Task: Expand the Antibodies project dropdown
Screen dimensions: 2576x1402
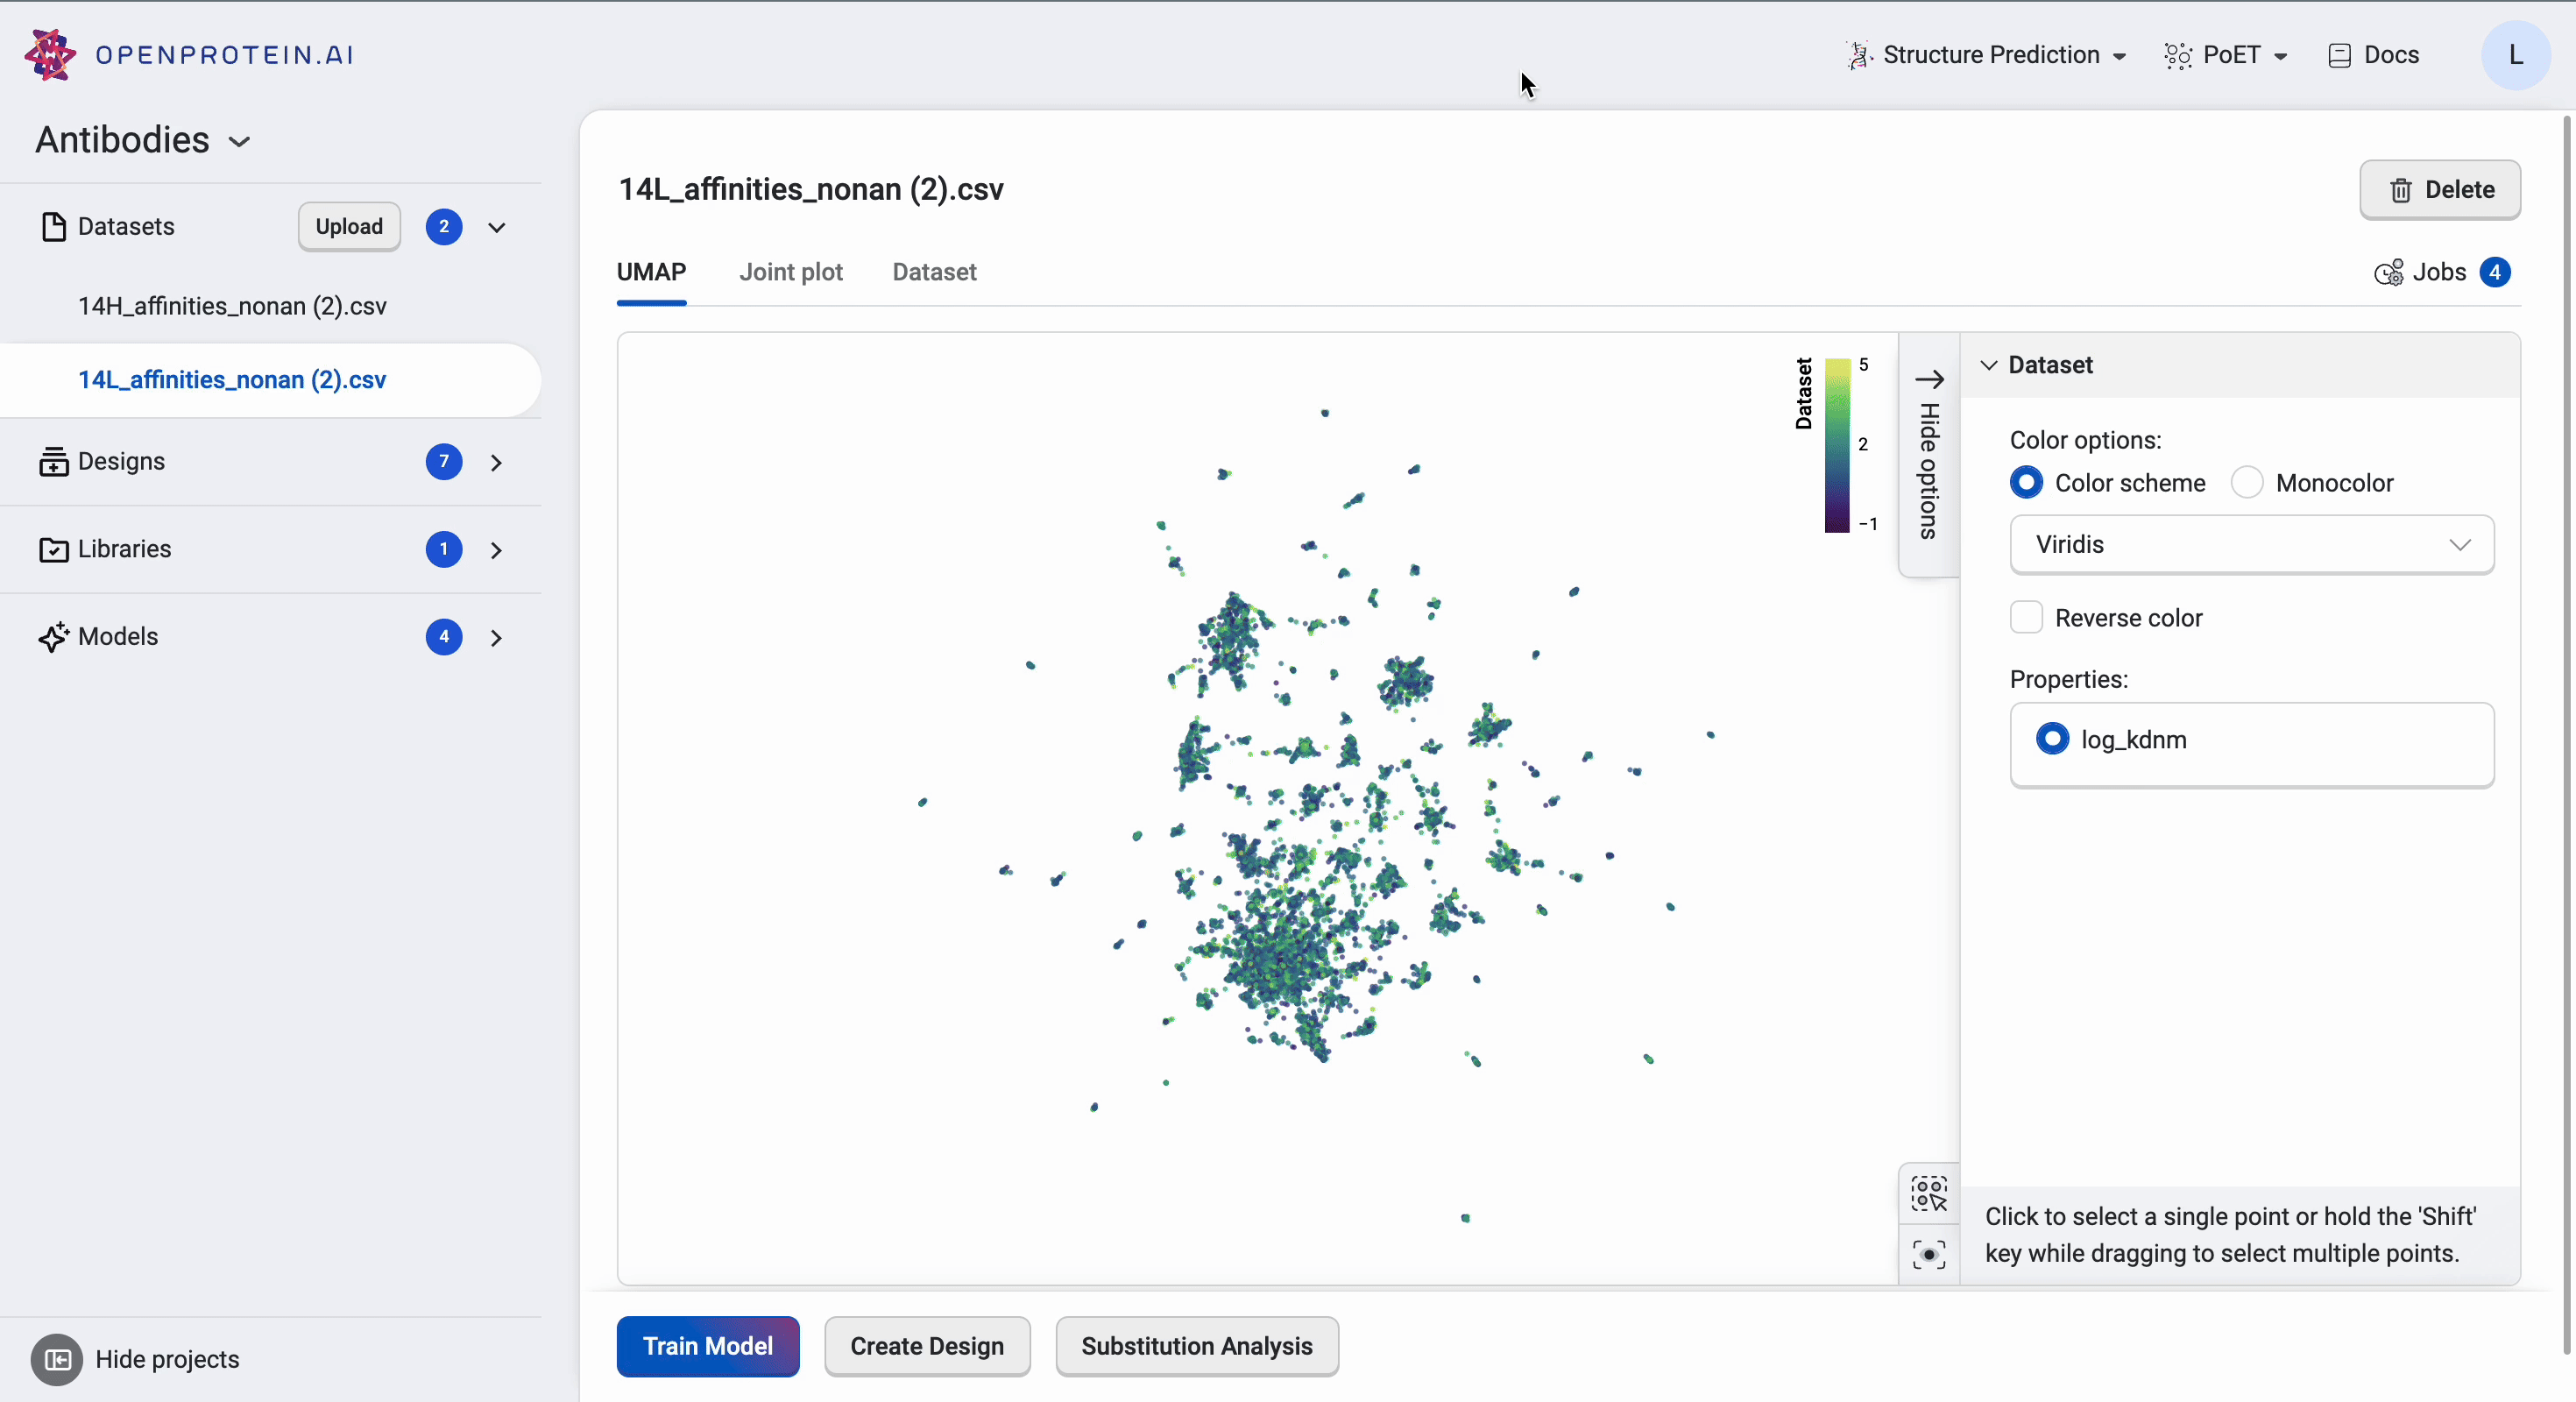Action: click(239, 141)
